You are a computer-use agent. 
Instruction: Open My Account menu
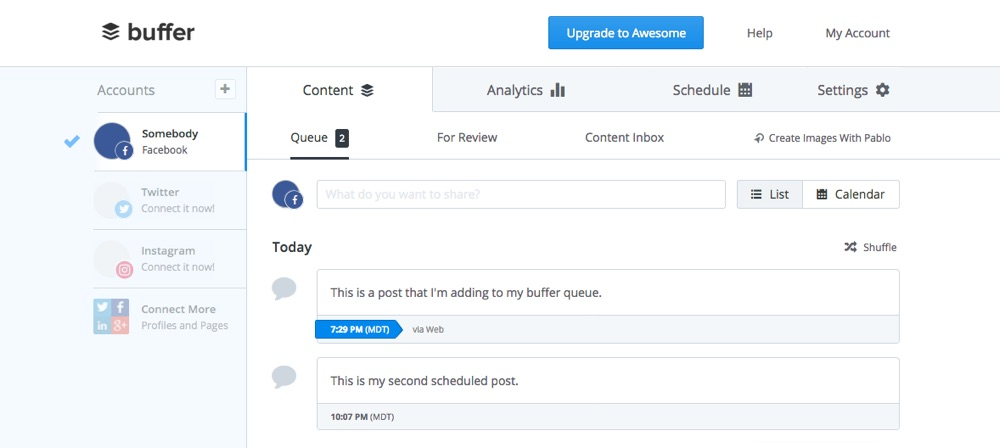pyautogui.click(x=857, y=33)
